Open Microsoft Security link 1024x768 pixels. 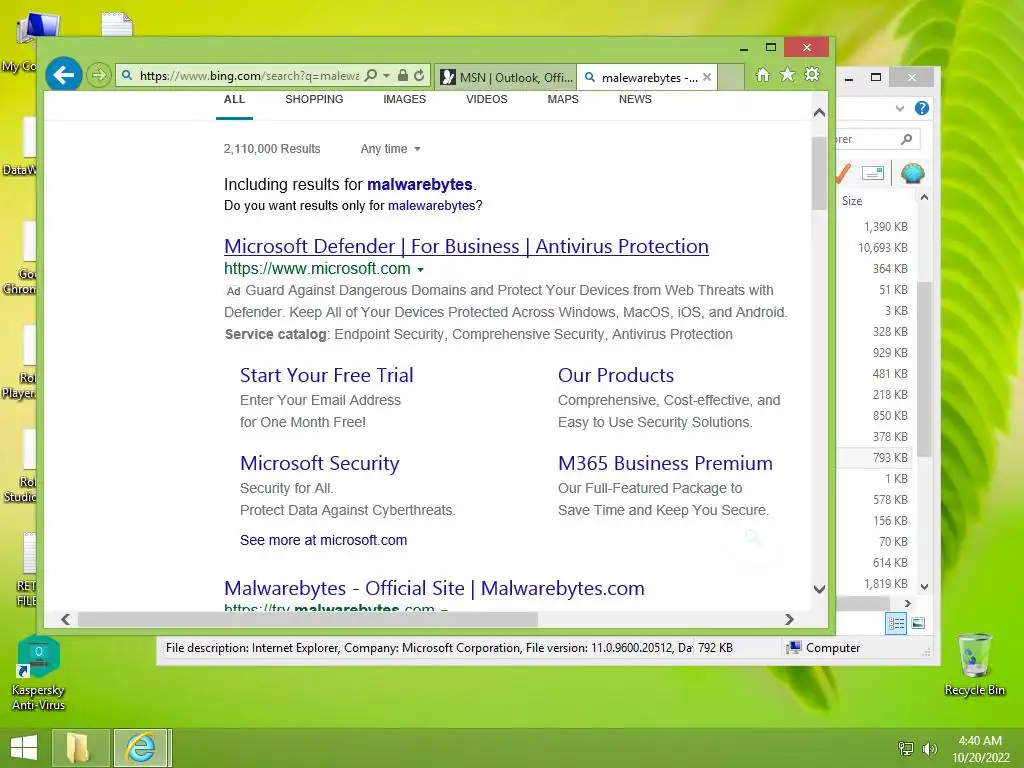(319, 463)
